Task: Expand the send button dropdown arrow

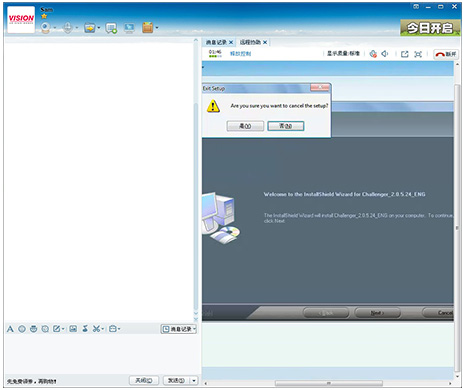Action: [x=194, y=380]
